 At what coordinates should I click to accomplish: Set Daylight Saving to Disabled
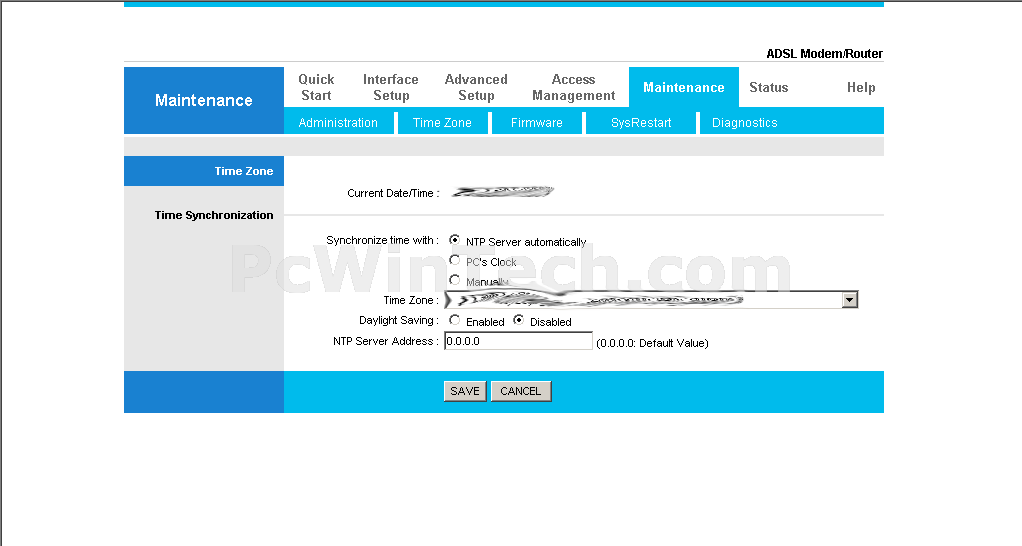[518, 320]
